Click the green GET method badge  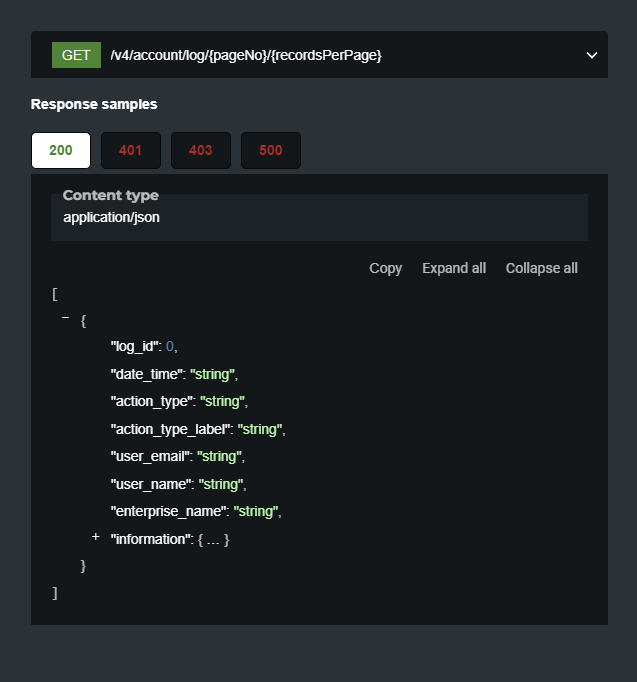[x=76, y=55]
